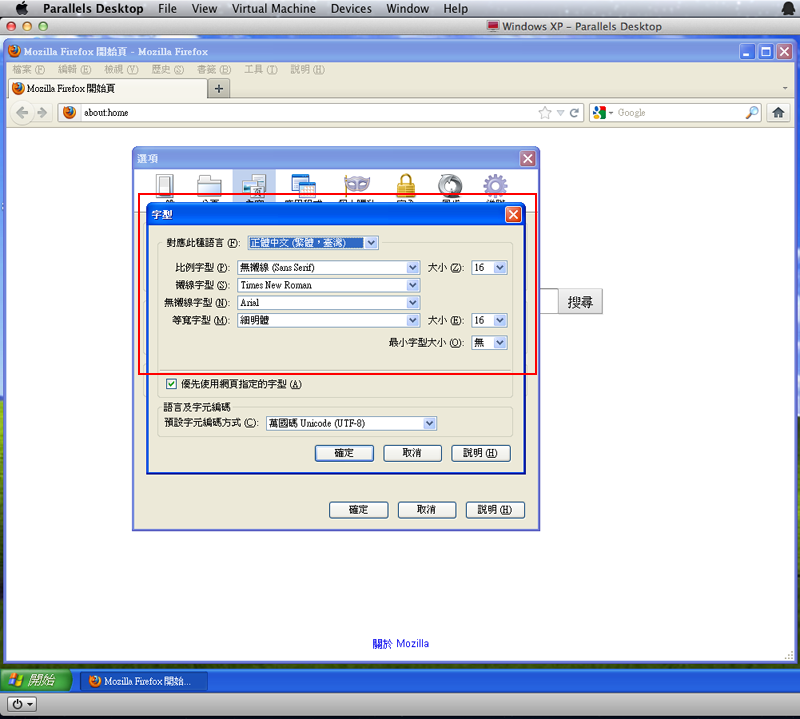Open the 預設字元編碼方式 encoding dropdown
Image resolution: width=800 pixels, height=719 pixels.
tap(429, 423)
